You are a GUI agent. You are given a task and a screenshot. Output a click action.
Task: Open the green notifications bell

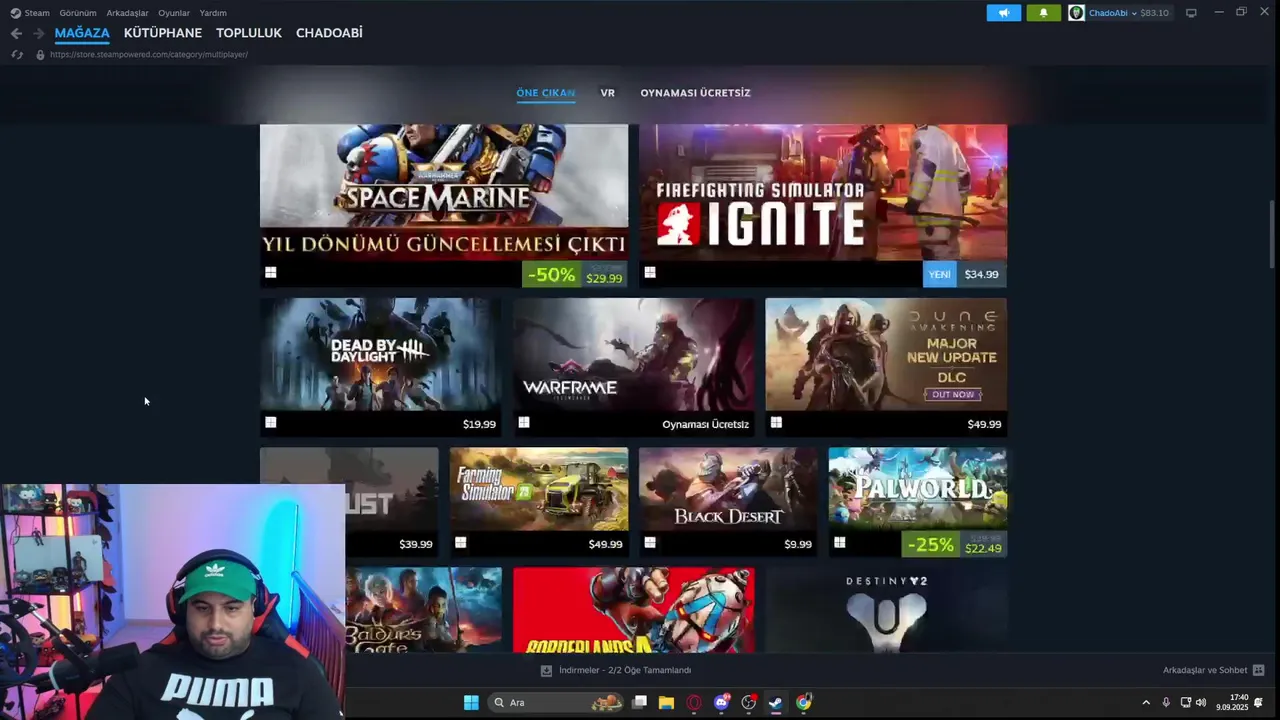(x=1044, y=13)
